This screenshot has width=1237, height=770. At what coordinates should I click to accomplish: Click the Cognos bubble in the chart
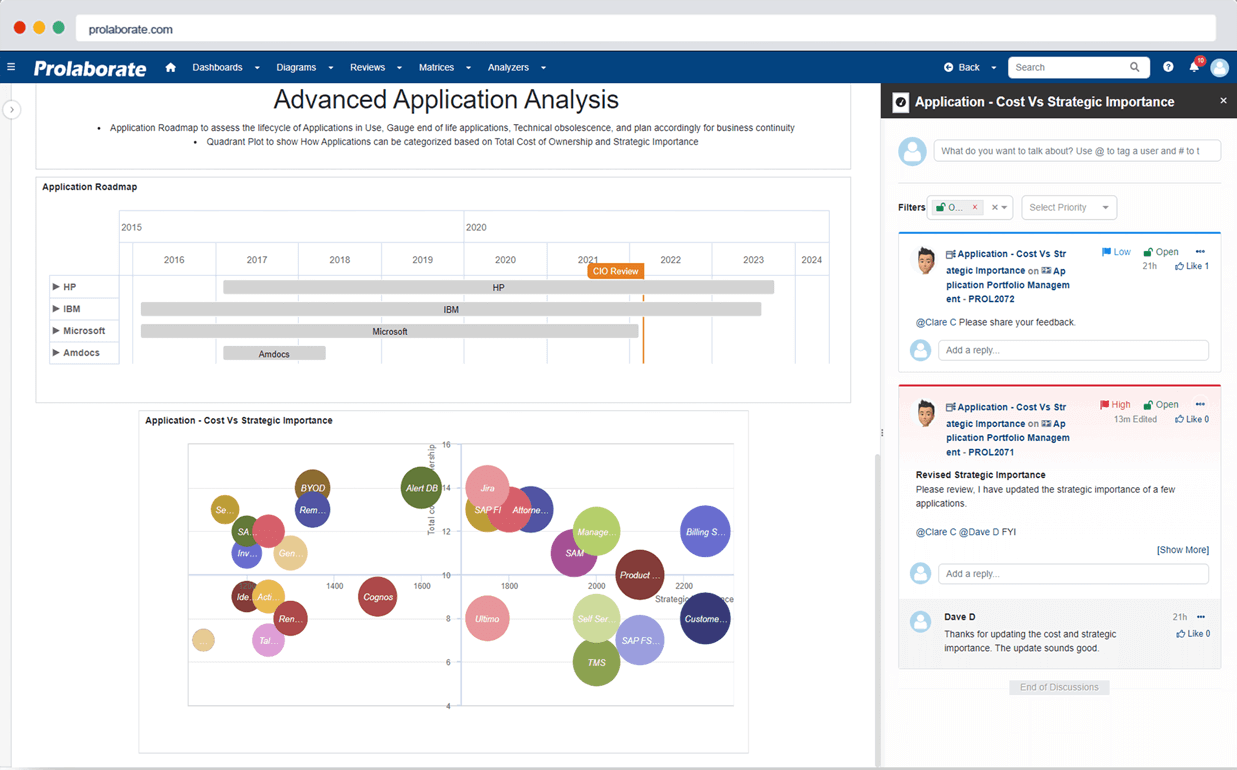coord(378,597)
